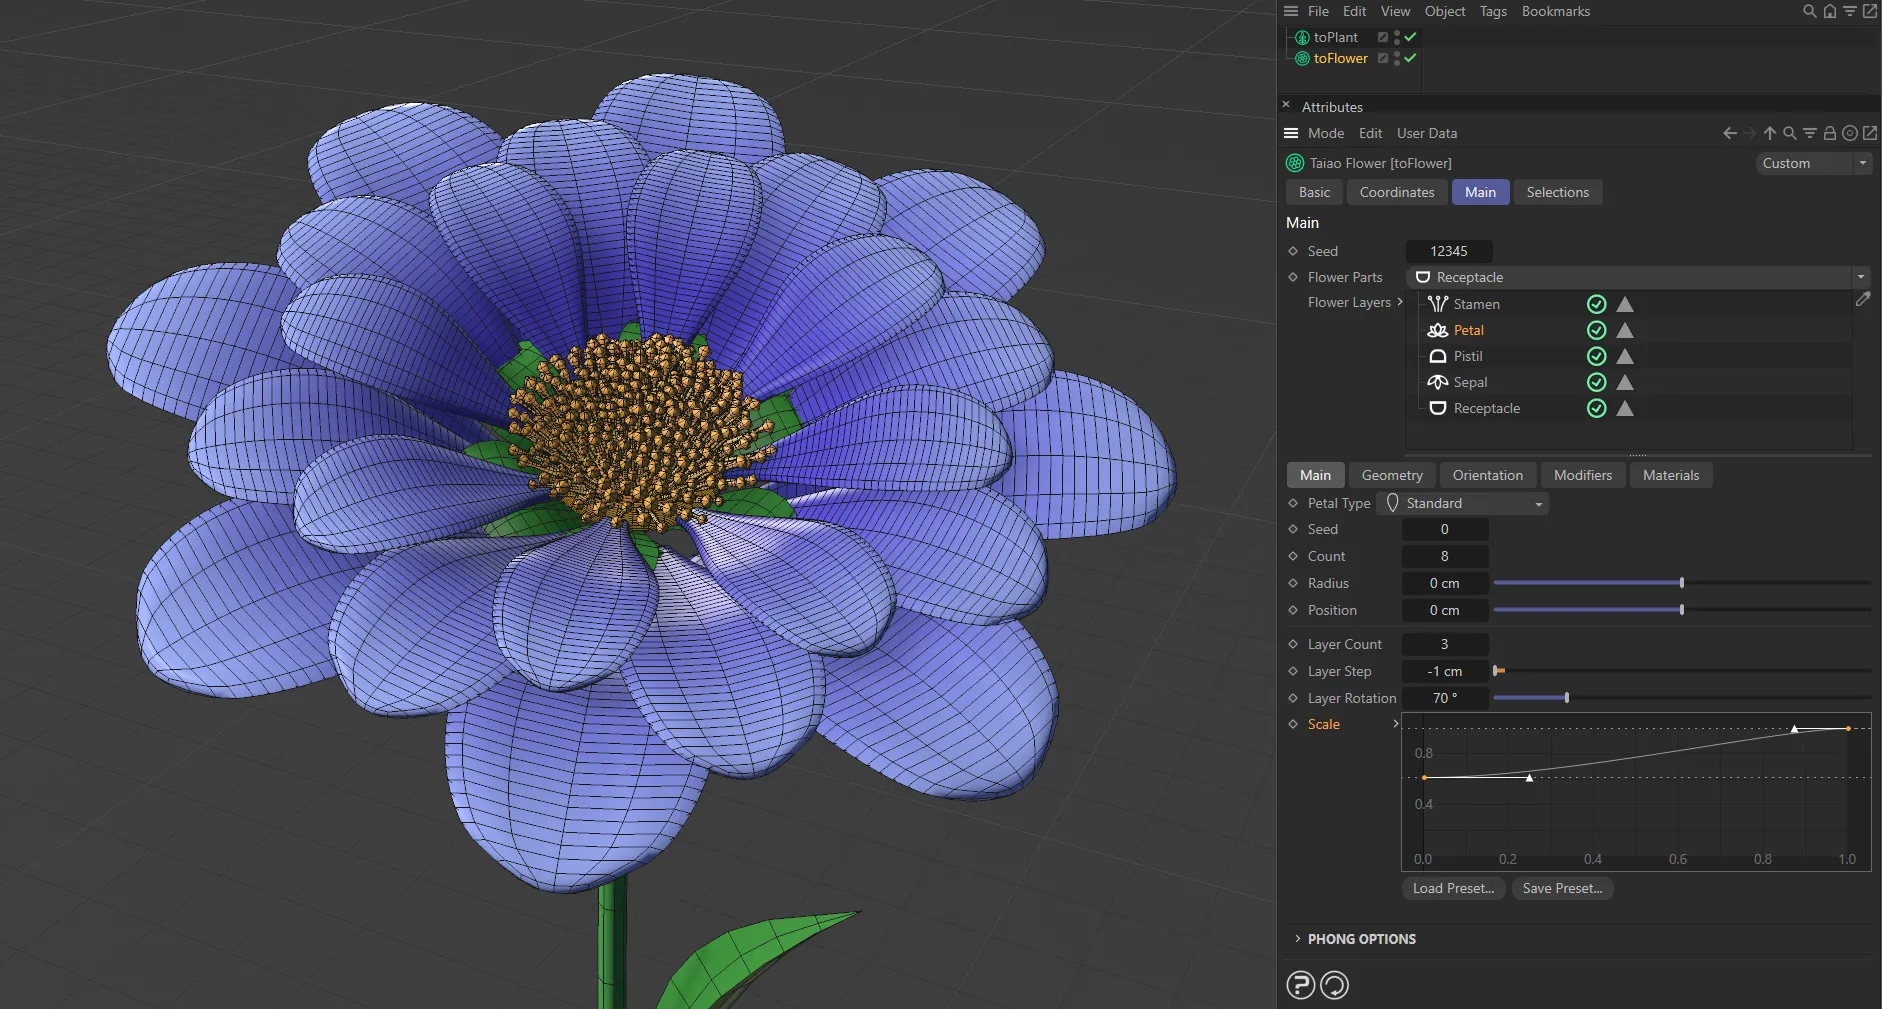This screenshot has height=1009, width=1882.
Task: Select the Sepal flower part icon
Action: tap(1438, 382)
